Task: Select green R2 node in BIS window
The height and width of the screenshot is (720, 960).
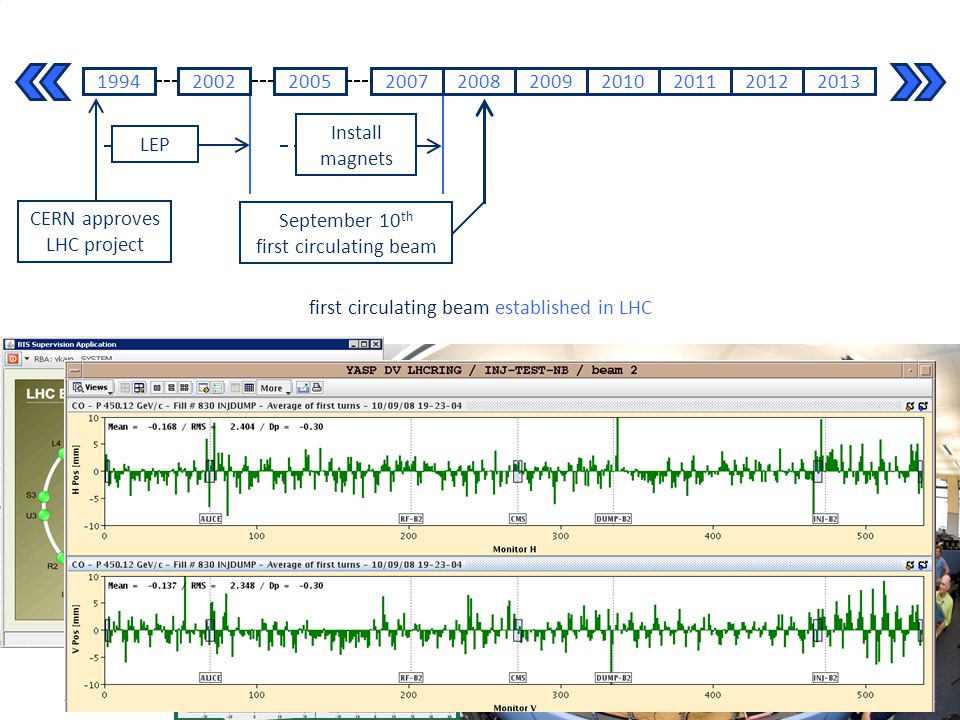Action: pyautogui.click(x=62, y=558)
